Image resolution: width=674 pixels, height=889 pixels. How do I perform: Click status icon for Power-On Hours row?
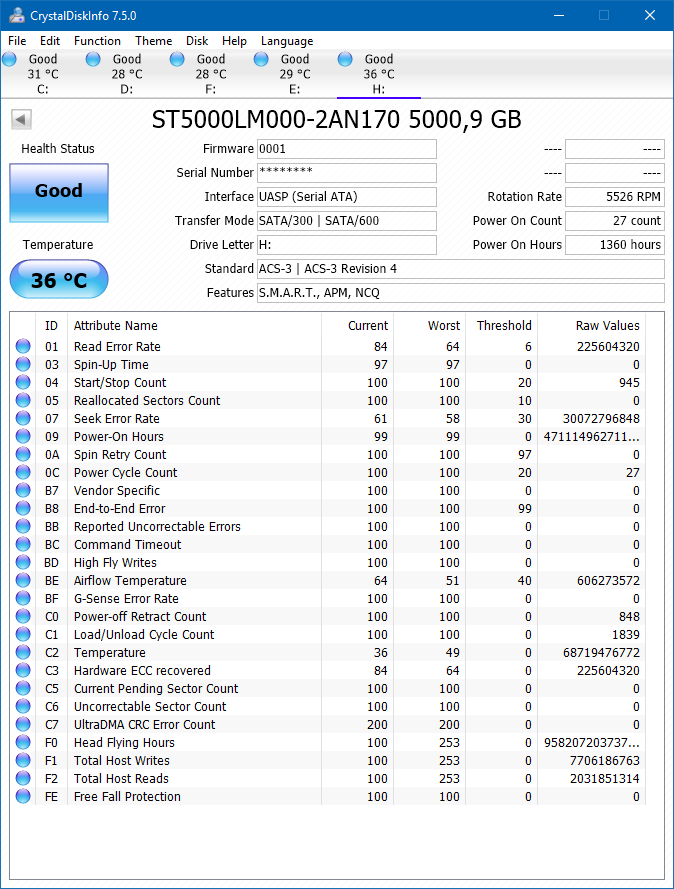(23, 436)
